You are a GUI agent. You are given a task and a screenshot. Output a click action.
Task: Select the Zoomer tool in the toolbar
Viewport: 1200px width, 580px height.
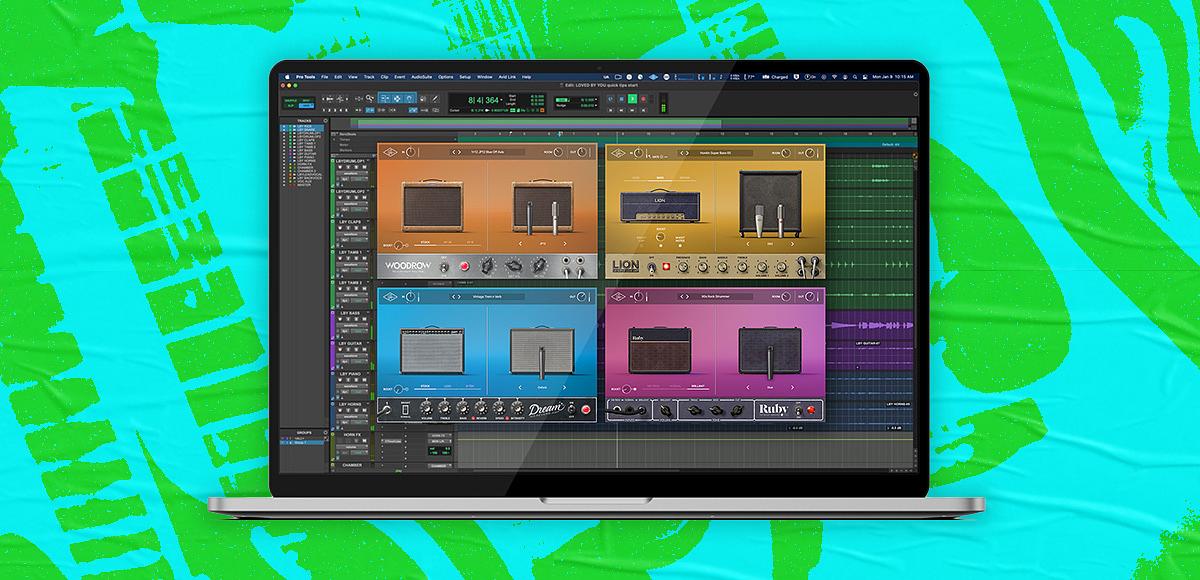click(x=369, y=98)
